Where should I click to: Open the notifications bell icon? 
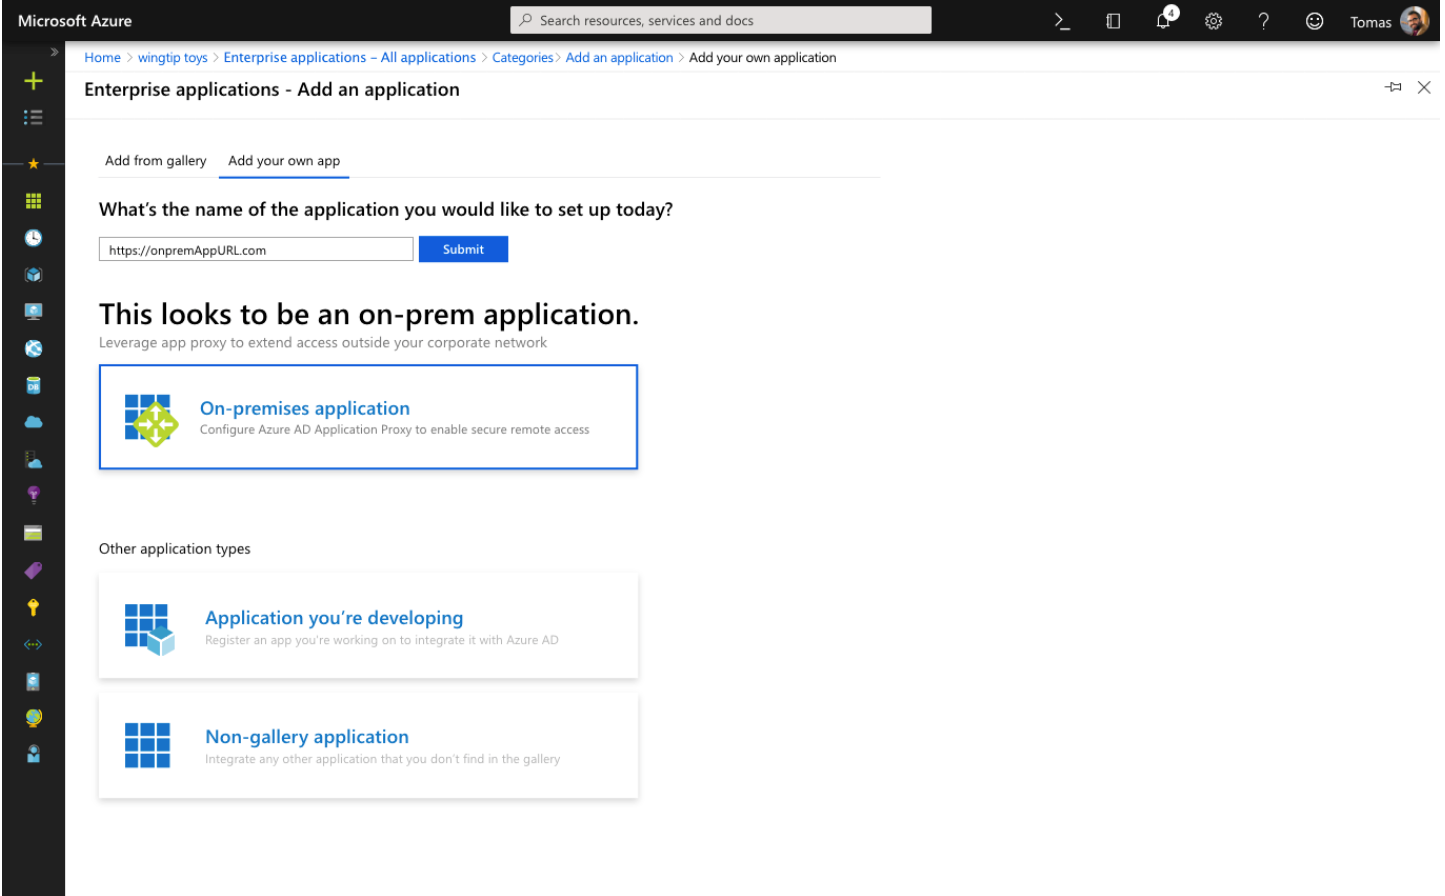(1164, 20)
